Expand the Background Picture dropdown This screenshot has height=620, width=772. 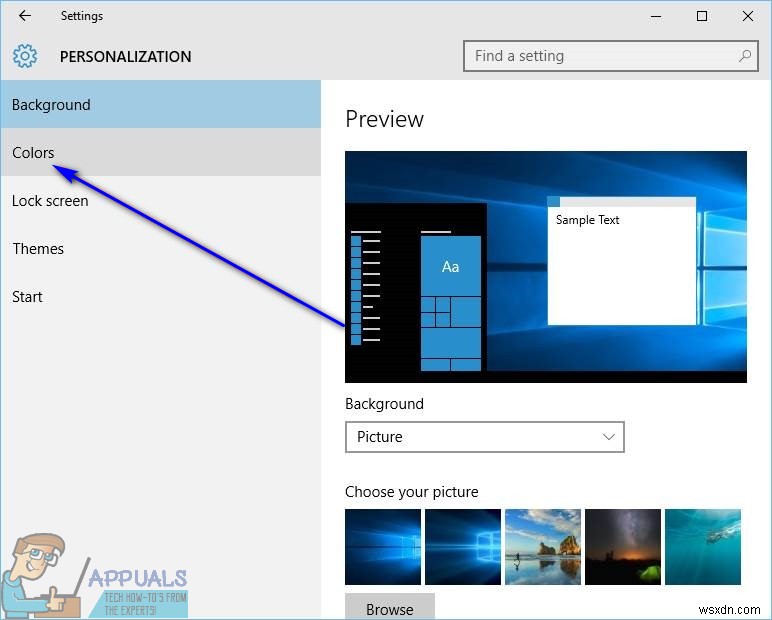point(485,437)
